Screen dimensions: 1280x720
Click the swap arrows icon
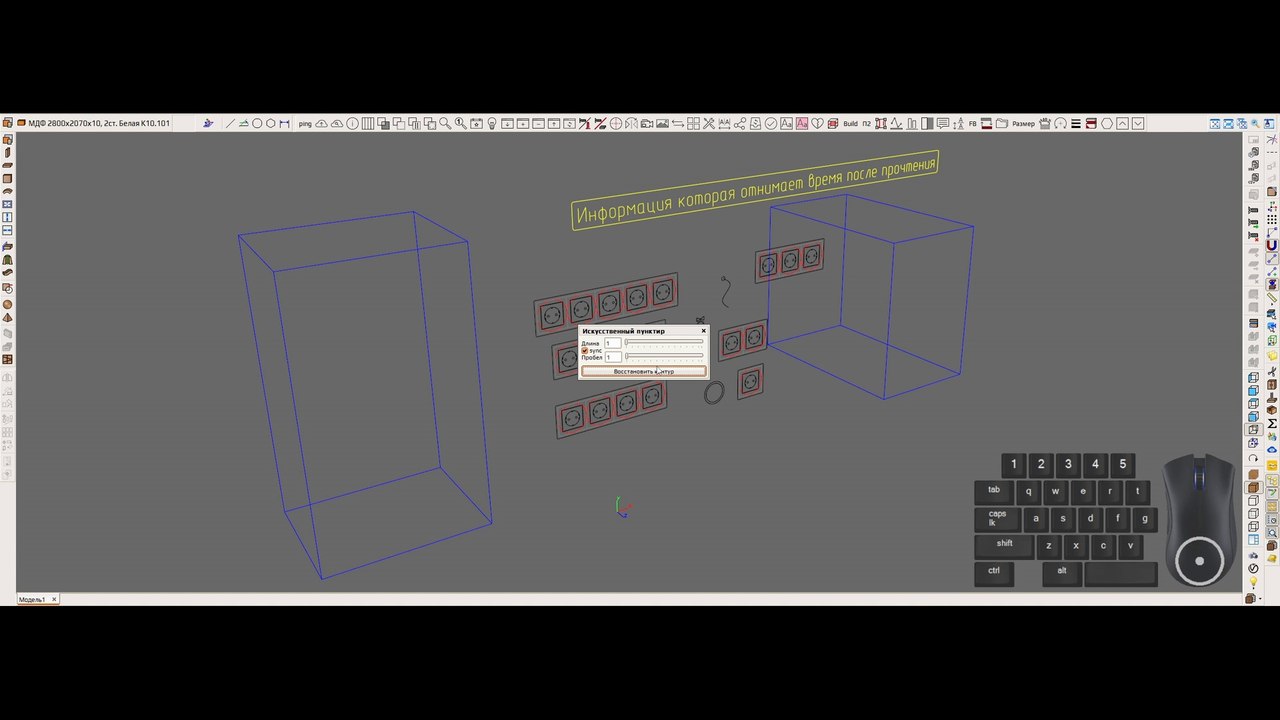tap(678, 124)
